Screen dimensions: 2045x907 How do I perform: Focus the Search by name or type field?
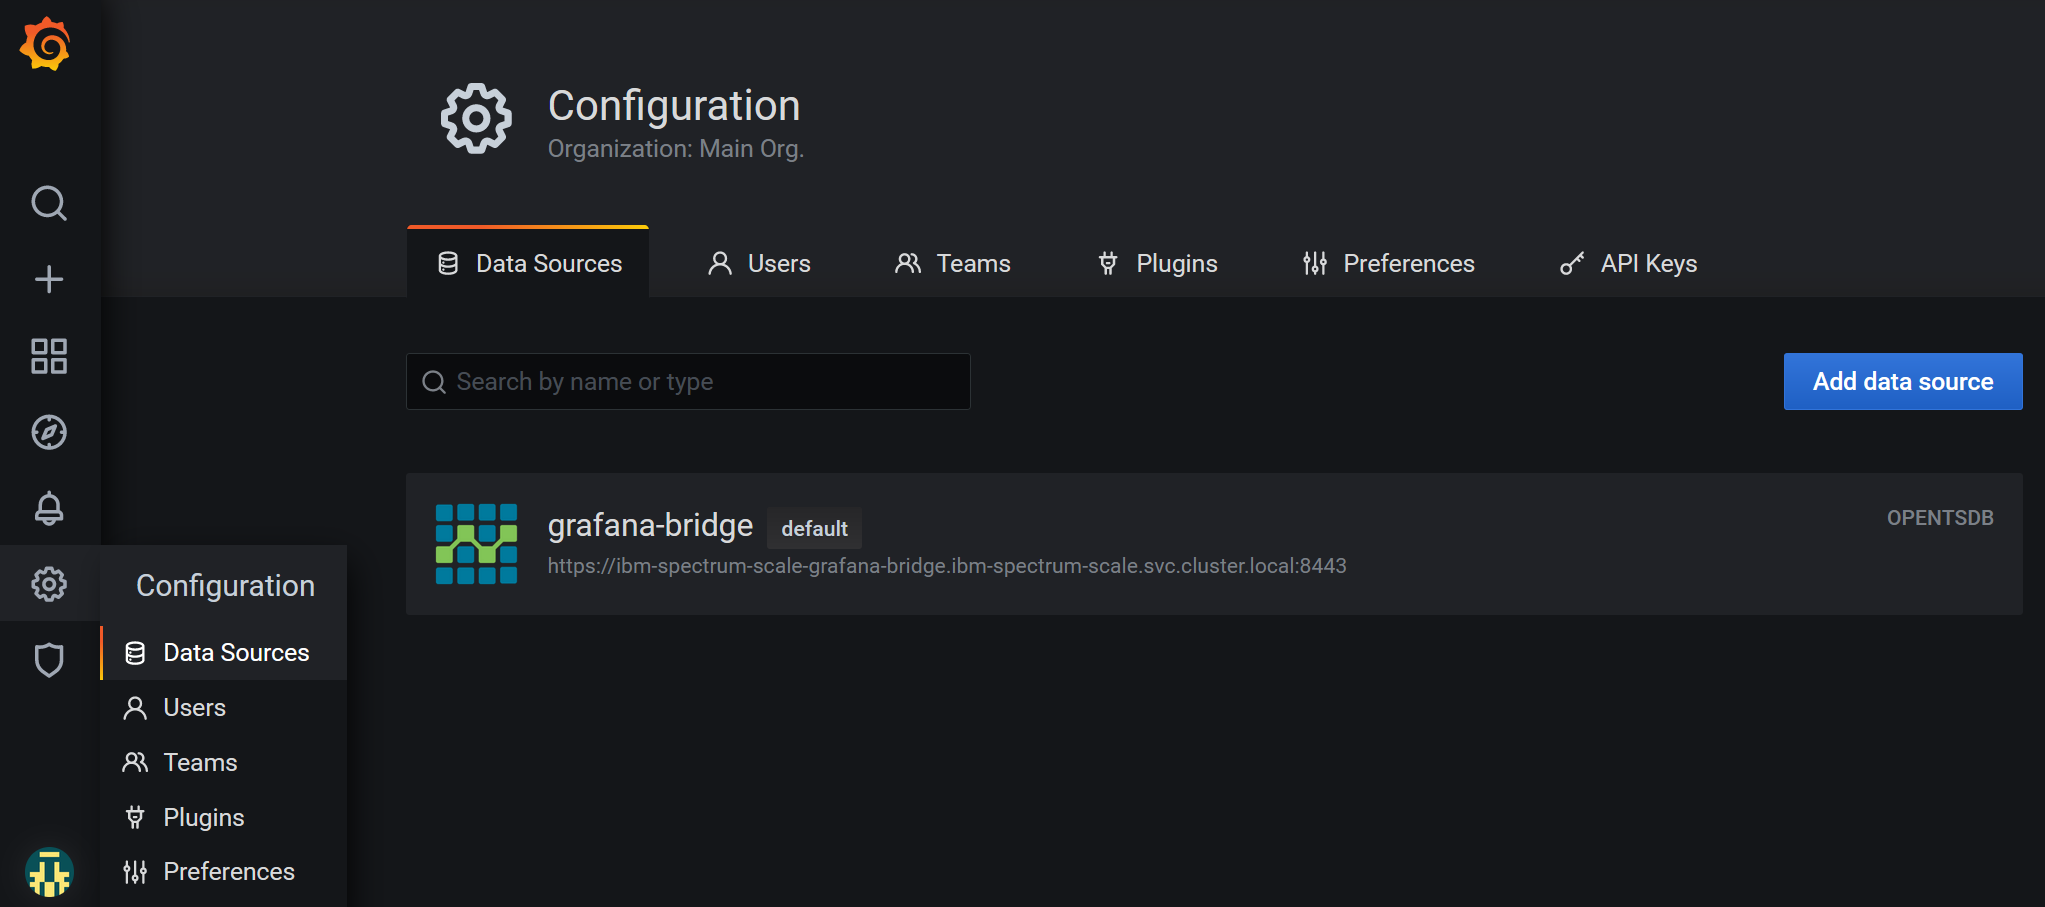(688, 381)
